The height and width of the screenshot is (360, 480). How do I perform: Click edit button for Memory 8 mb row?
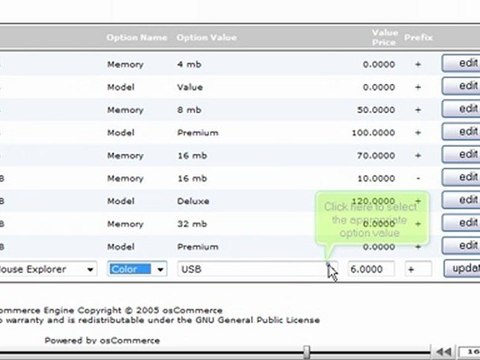(461, 109)
